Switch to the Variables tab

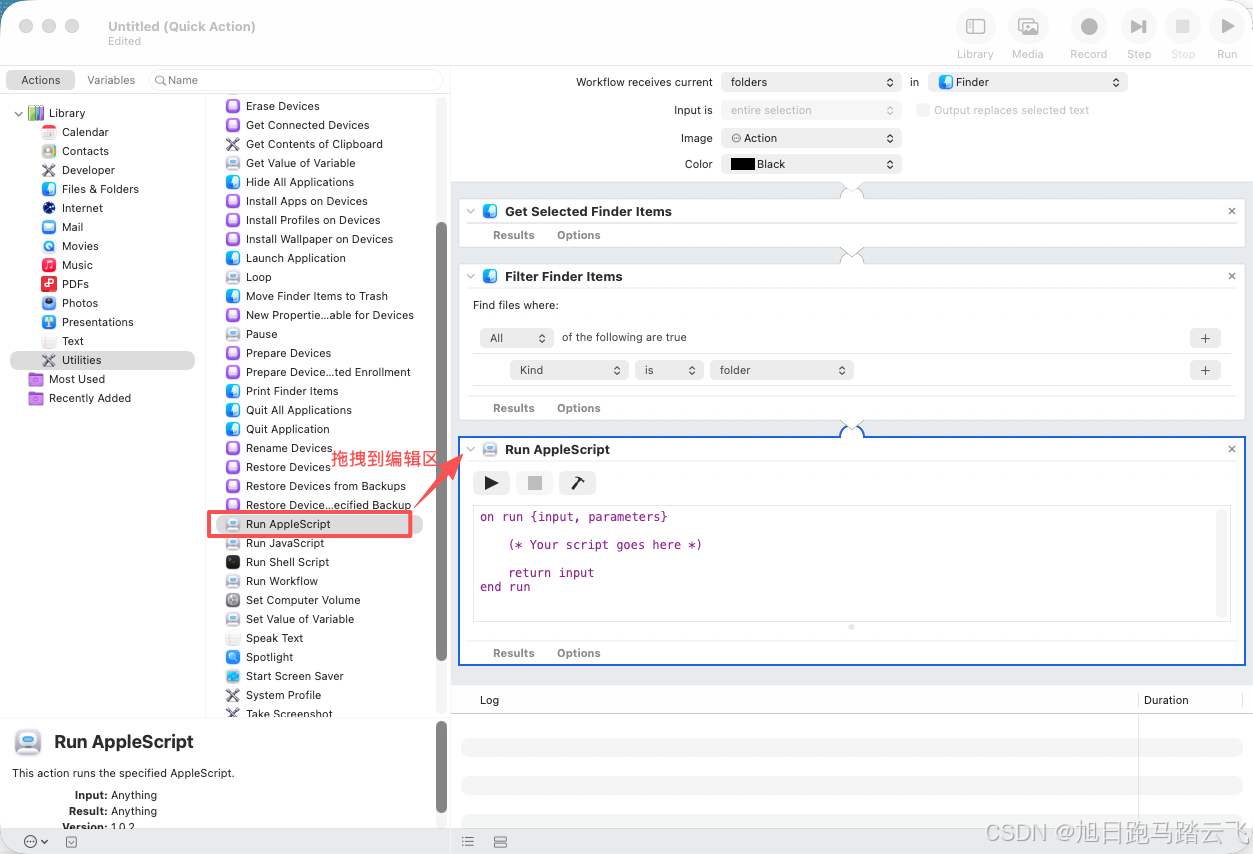111,80
